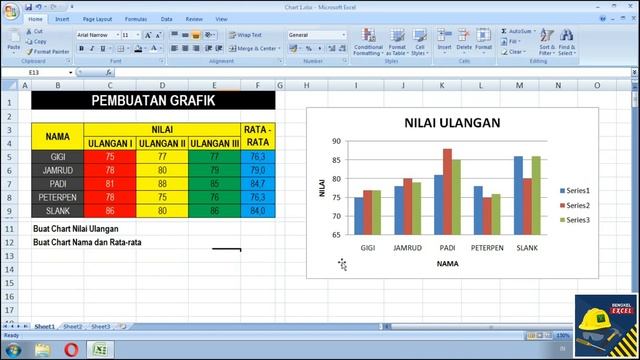Open Find & Select
This screenshot has width=640, height=360.
pos(567,42)
